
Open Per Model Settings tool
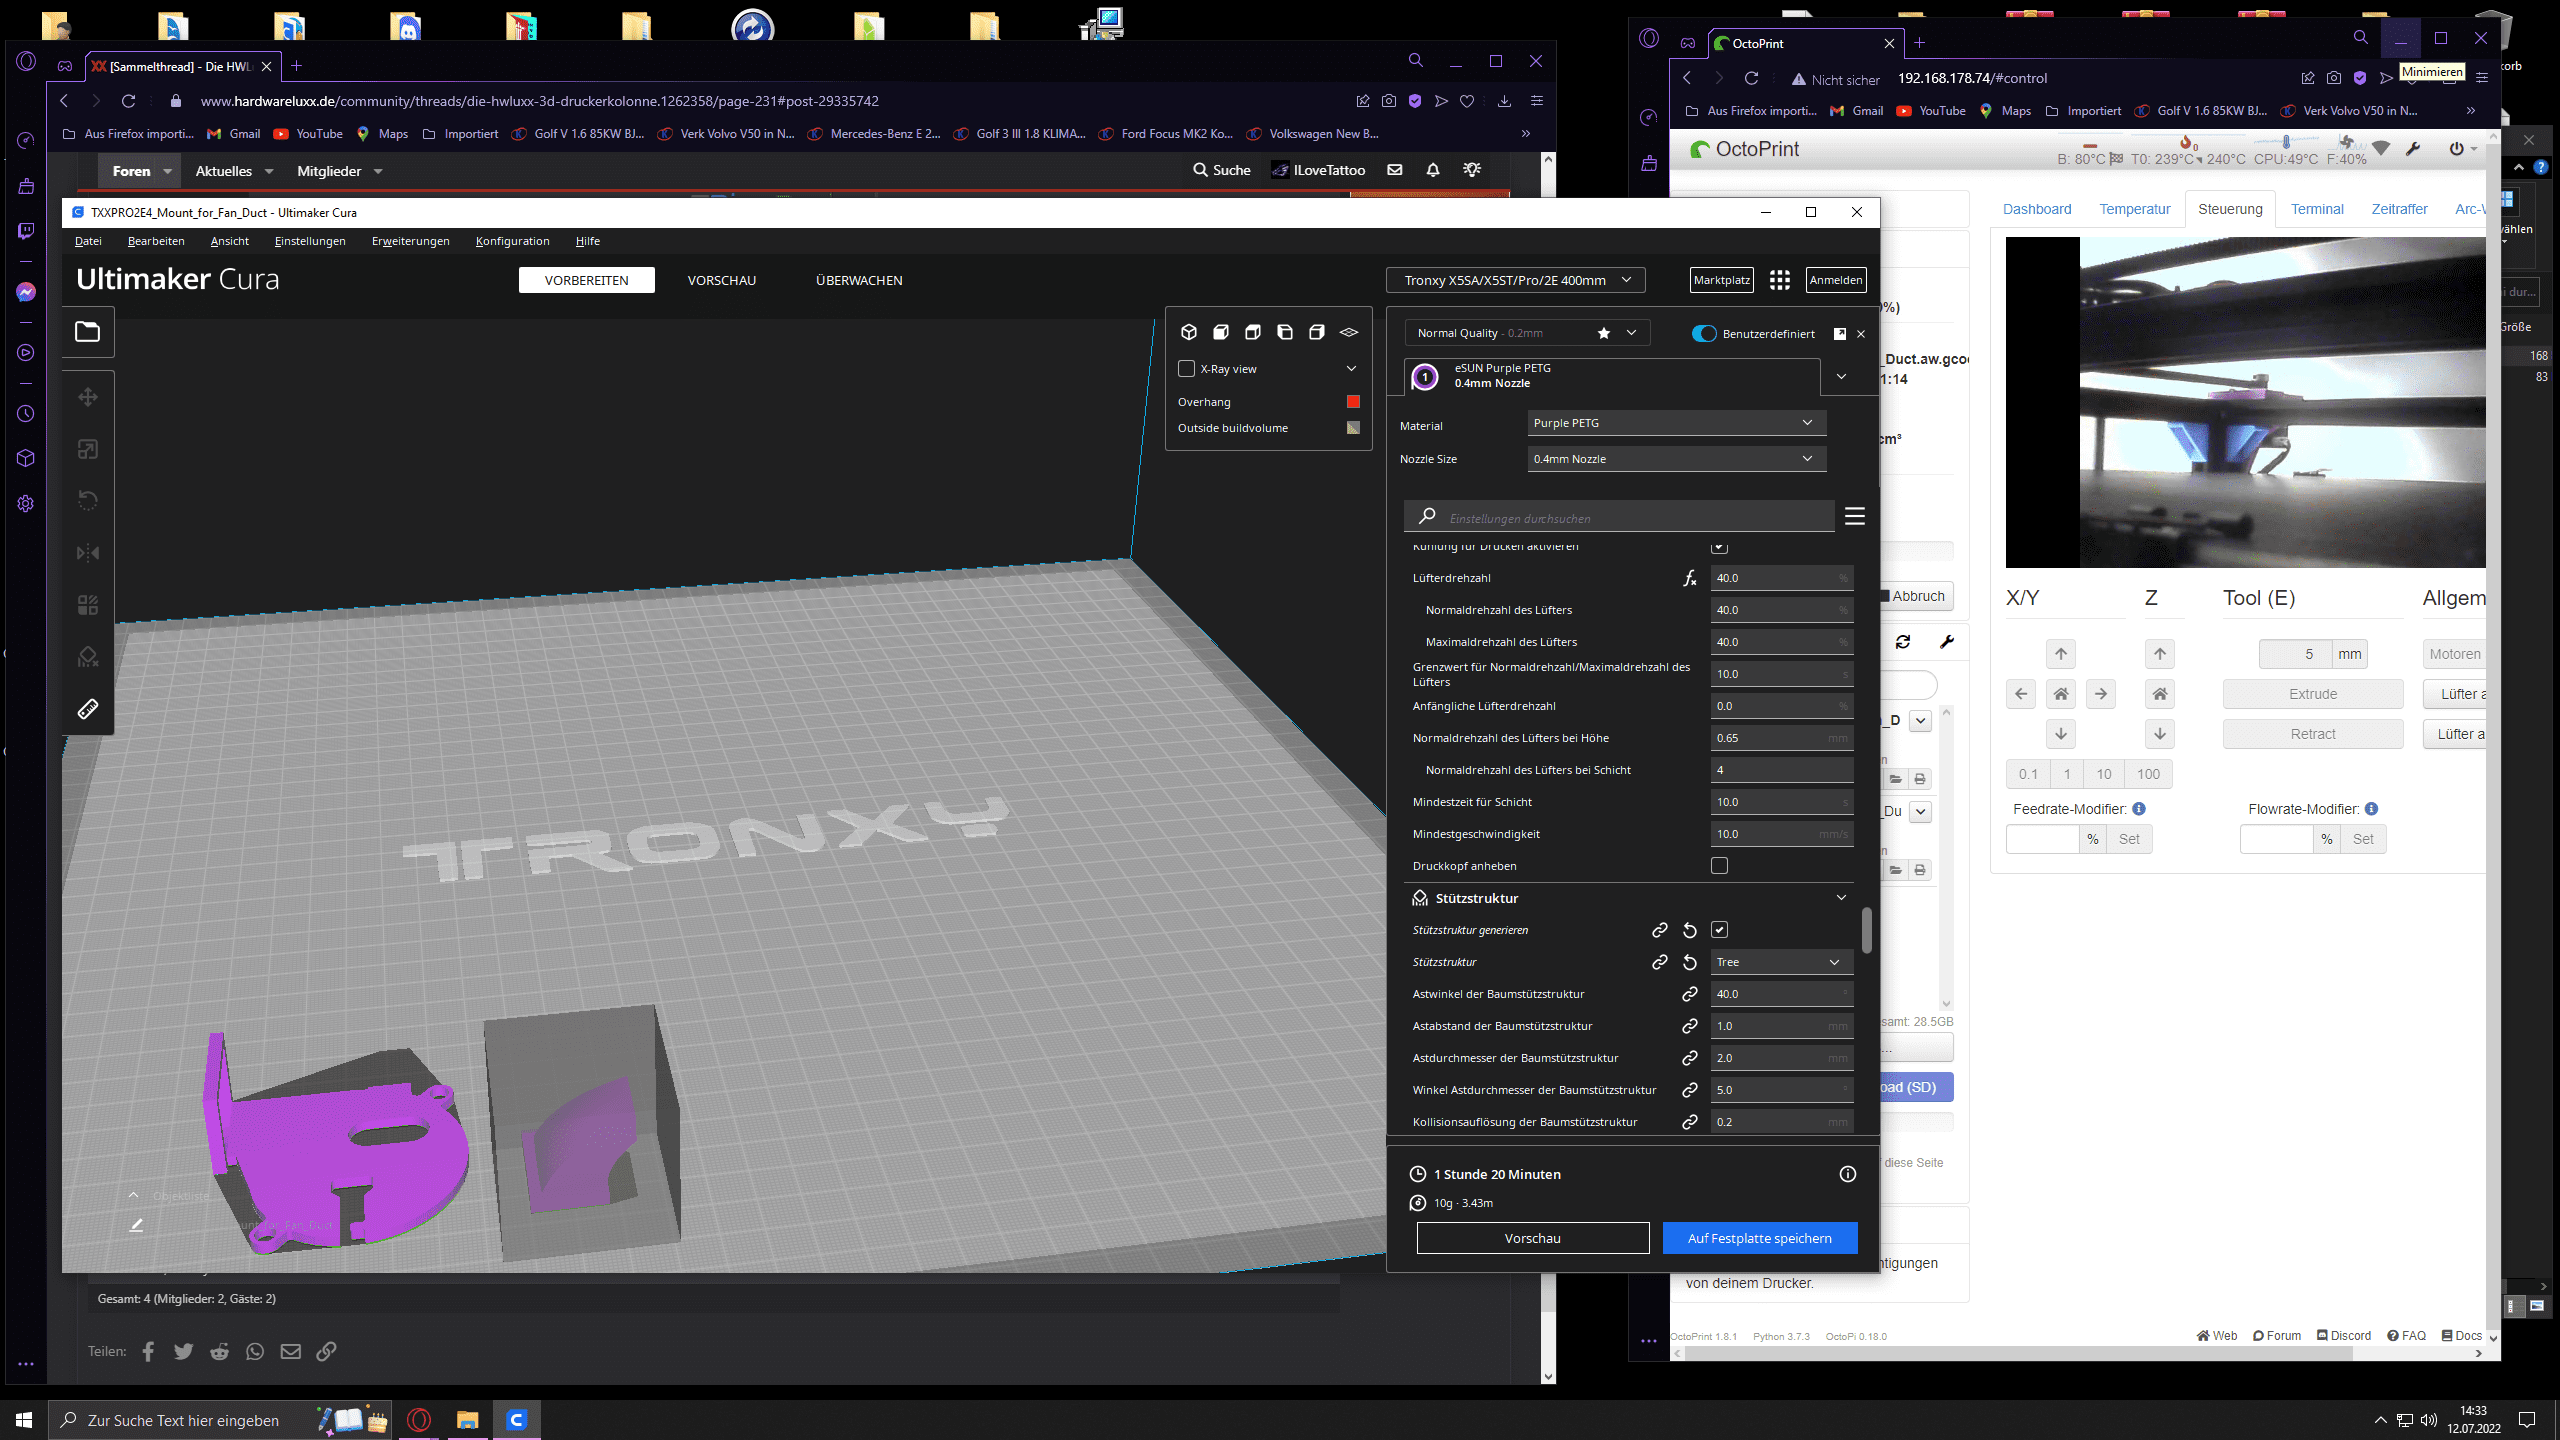pyautogui.click(x=88, y=605)
